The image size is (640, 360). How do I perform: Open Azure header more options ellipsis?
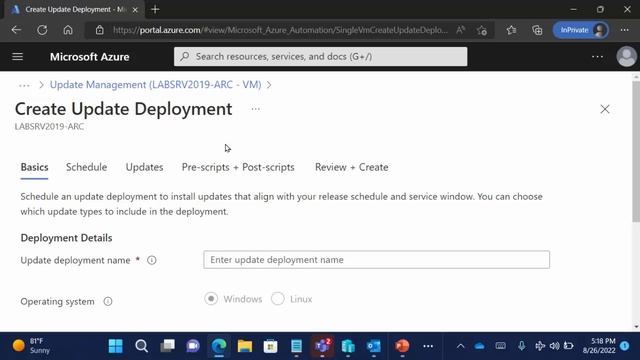(597, 57)
